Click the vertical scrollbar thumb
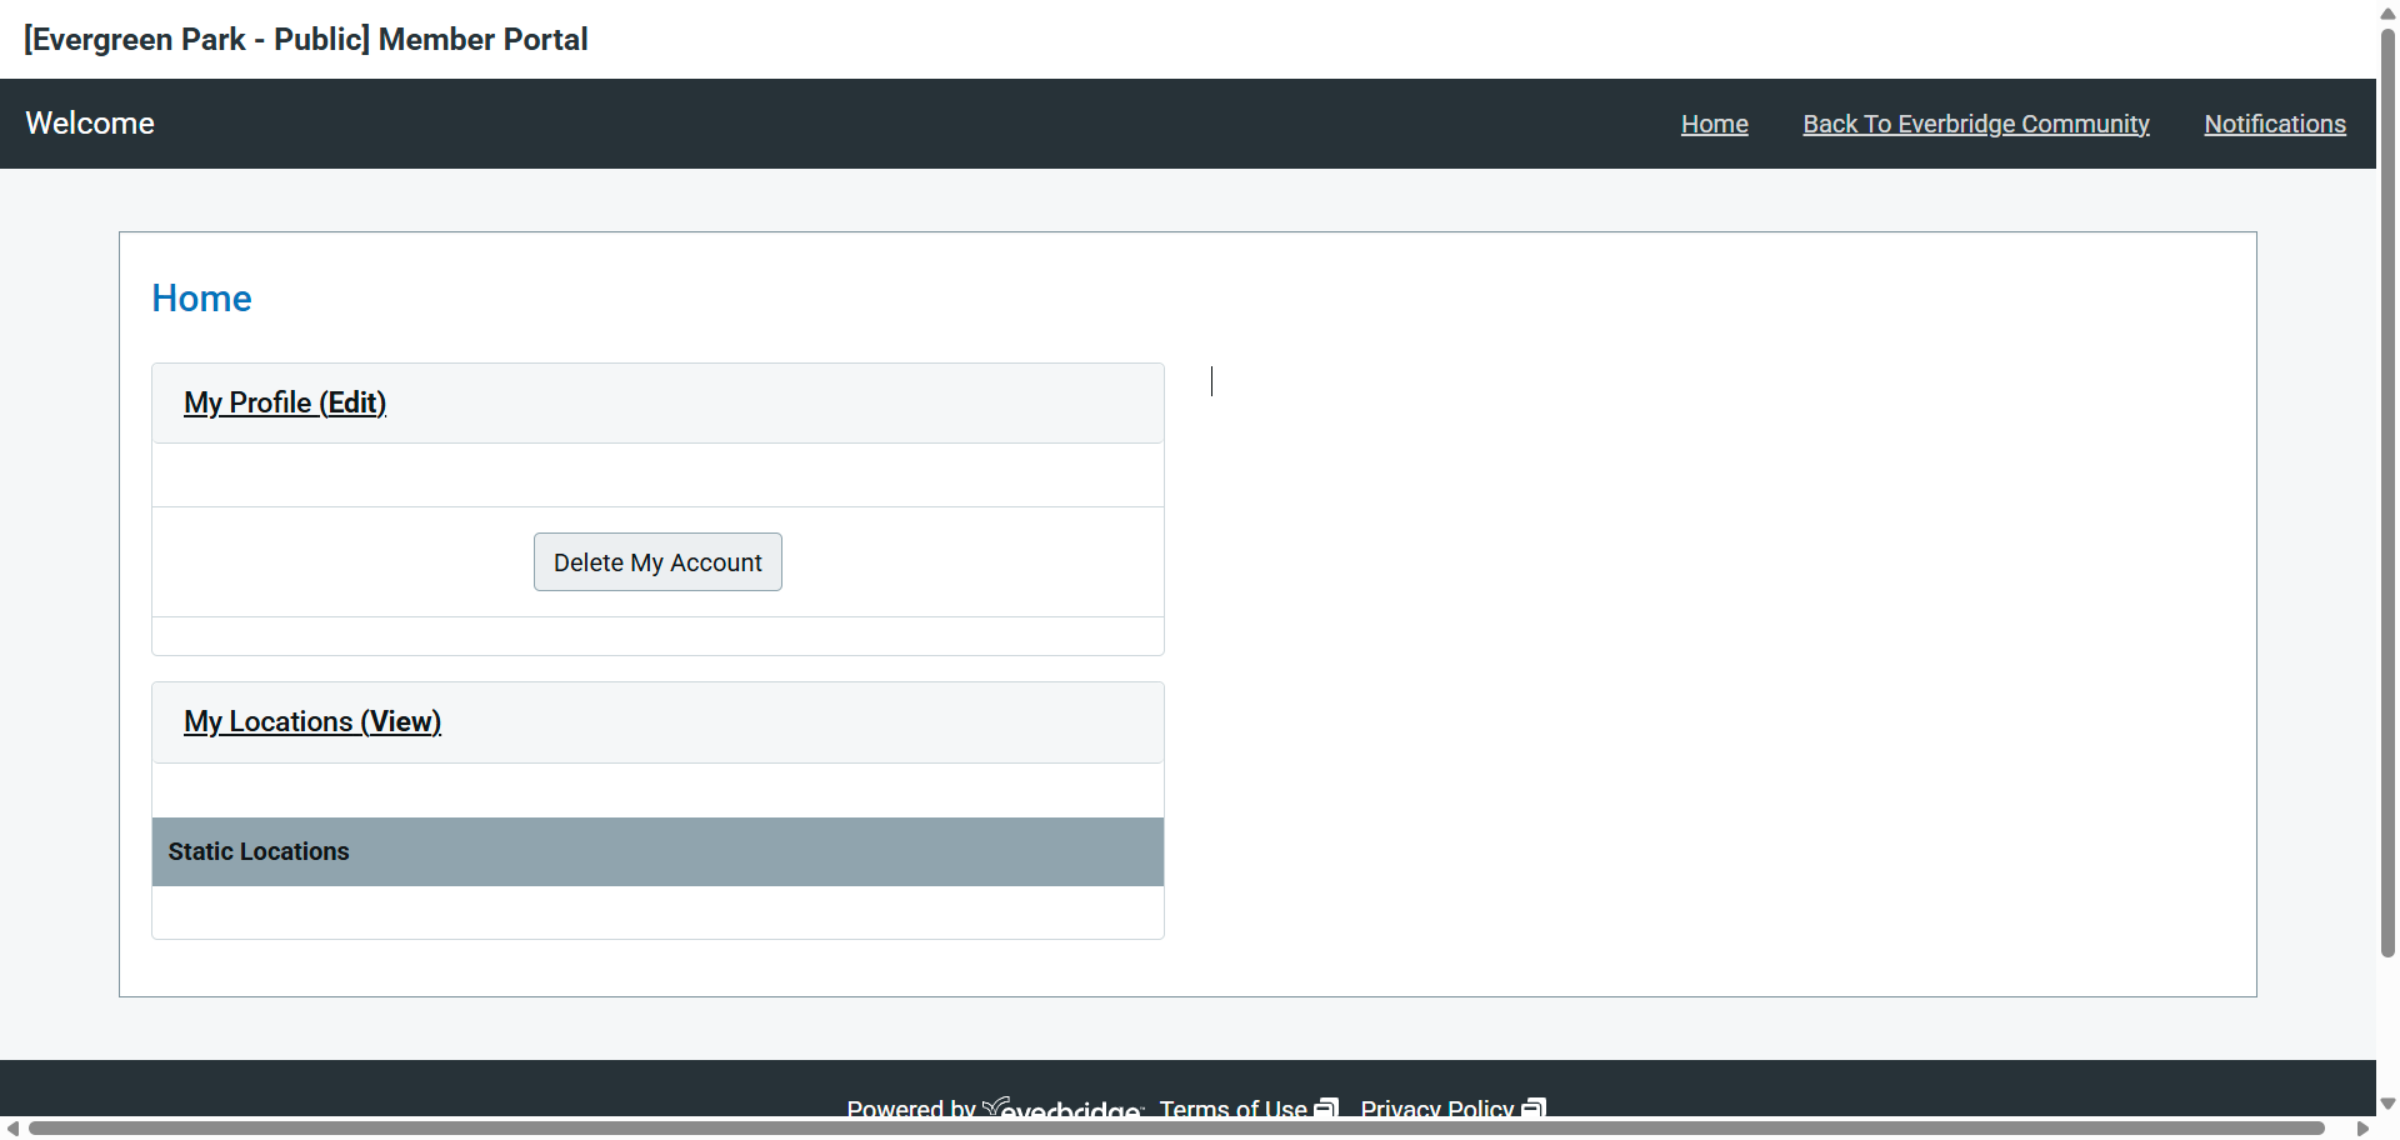 click(2388, 492)
